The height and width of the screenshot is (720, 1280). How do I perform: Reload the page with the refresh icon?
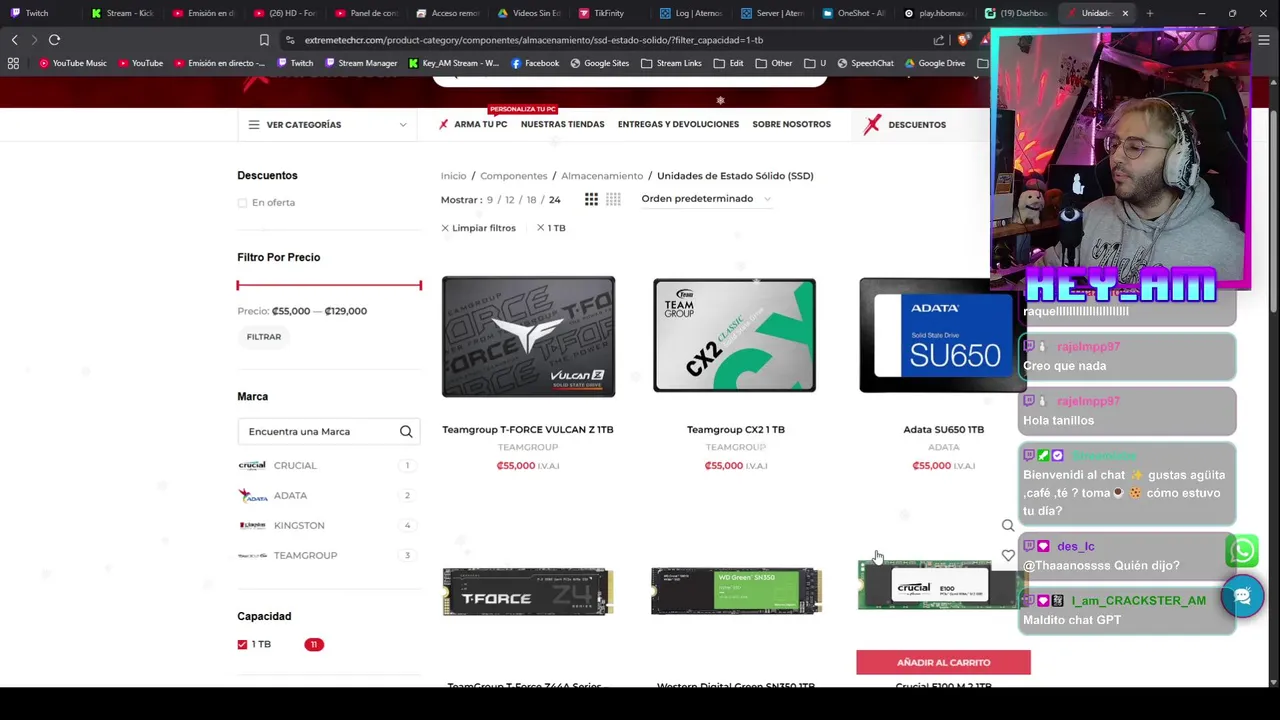coord(54,40)
